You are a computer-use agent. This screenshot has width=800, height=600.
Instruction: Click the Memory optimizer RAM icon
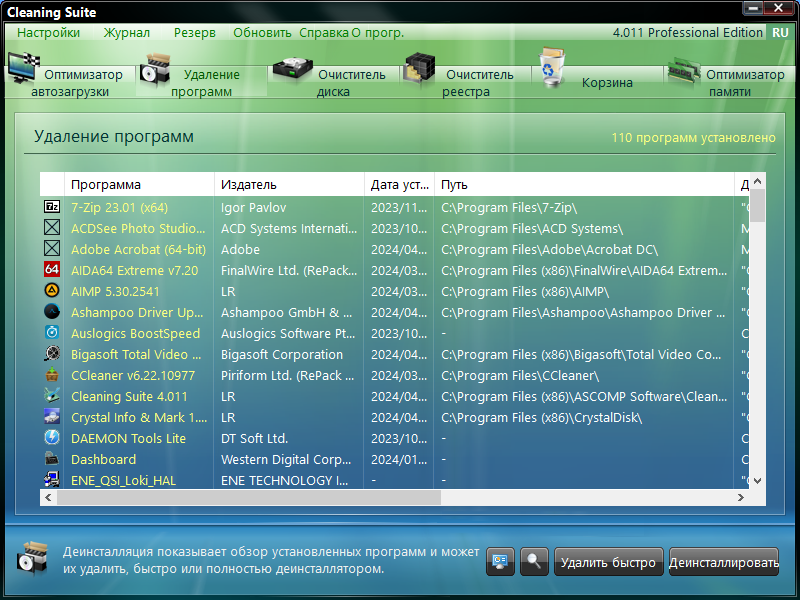[x=683, y=71]
